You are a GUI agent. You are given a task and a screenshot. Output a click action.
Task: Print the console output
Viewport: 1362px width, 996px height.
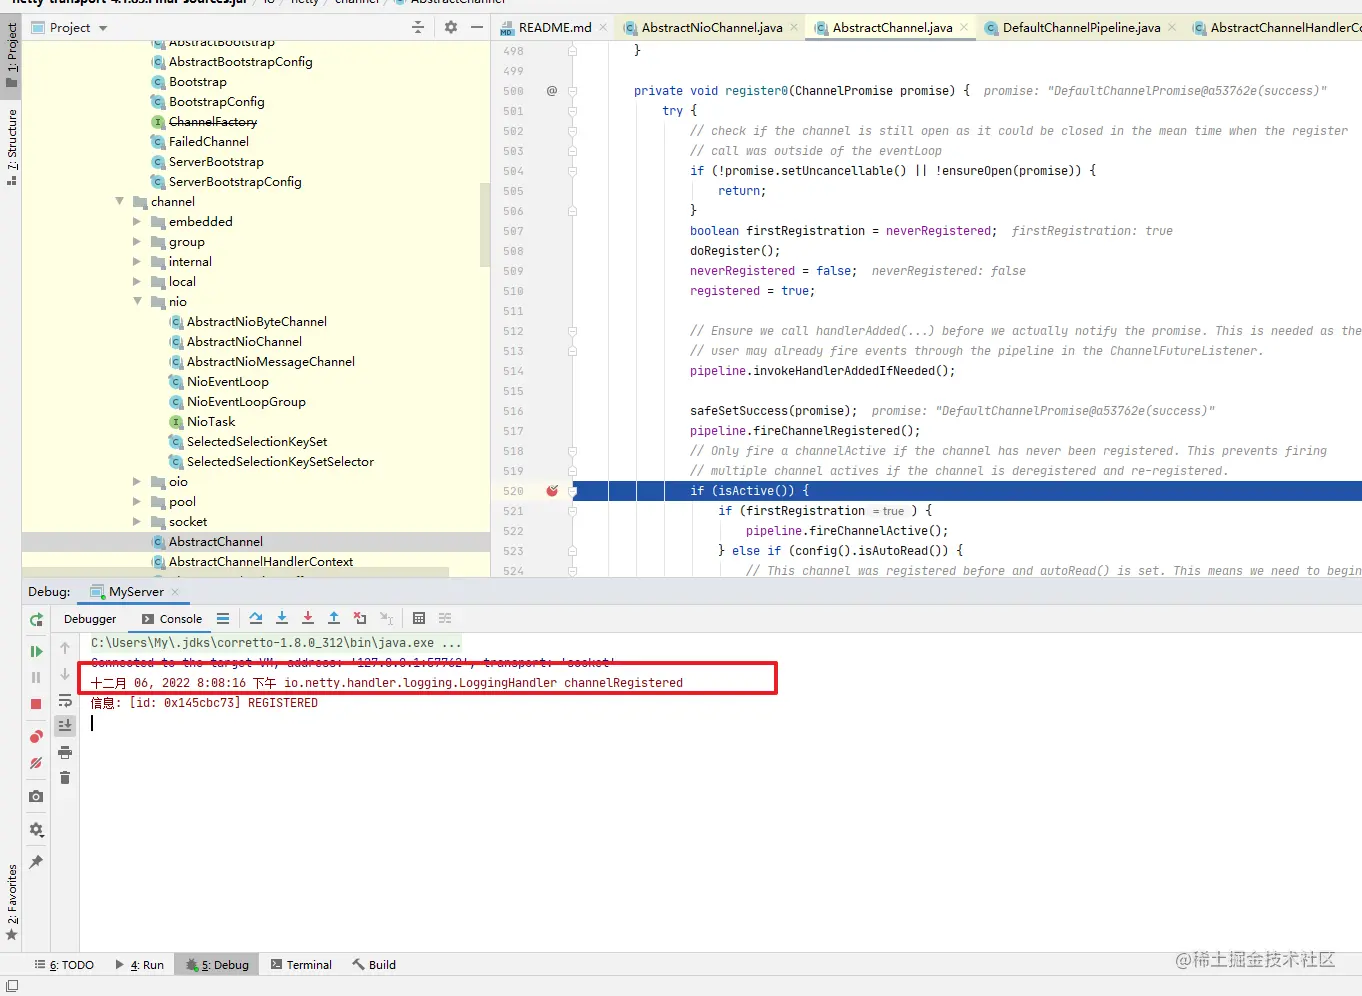click(65, 752)
